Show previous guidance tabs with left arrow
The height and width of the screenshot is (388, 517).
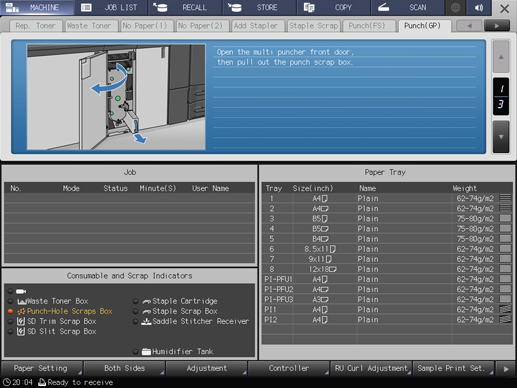tap(469, 26)
